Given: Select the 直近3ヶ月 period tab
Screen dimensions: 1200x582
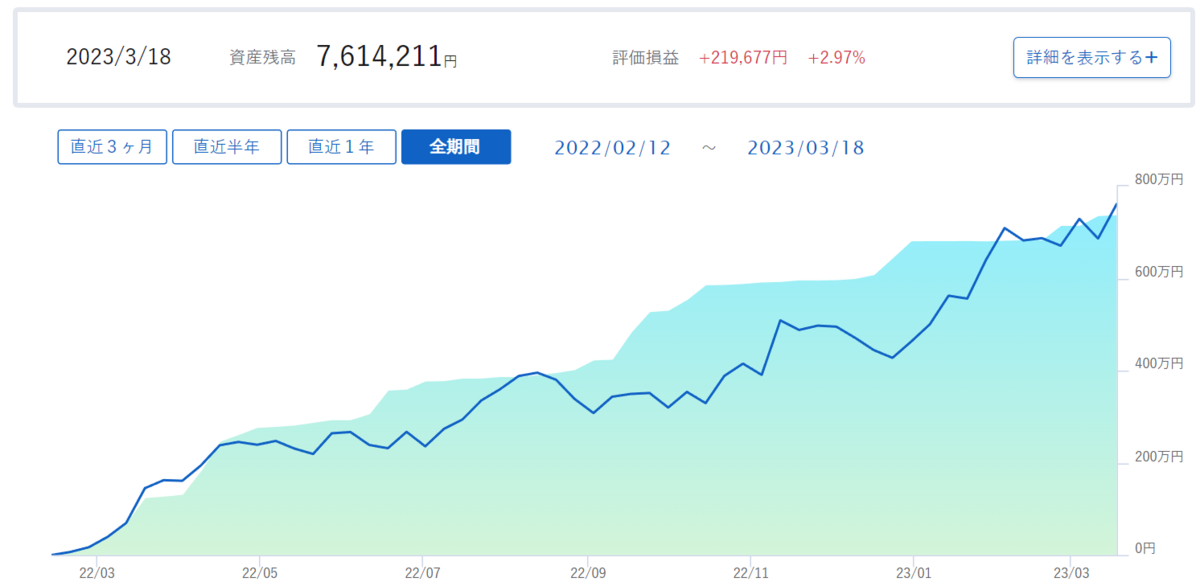Looking at the screenshot, I should (112, 147).
